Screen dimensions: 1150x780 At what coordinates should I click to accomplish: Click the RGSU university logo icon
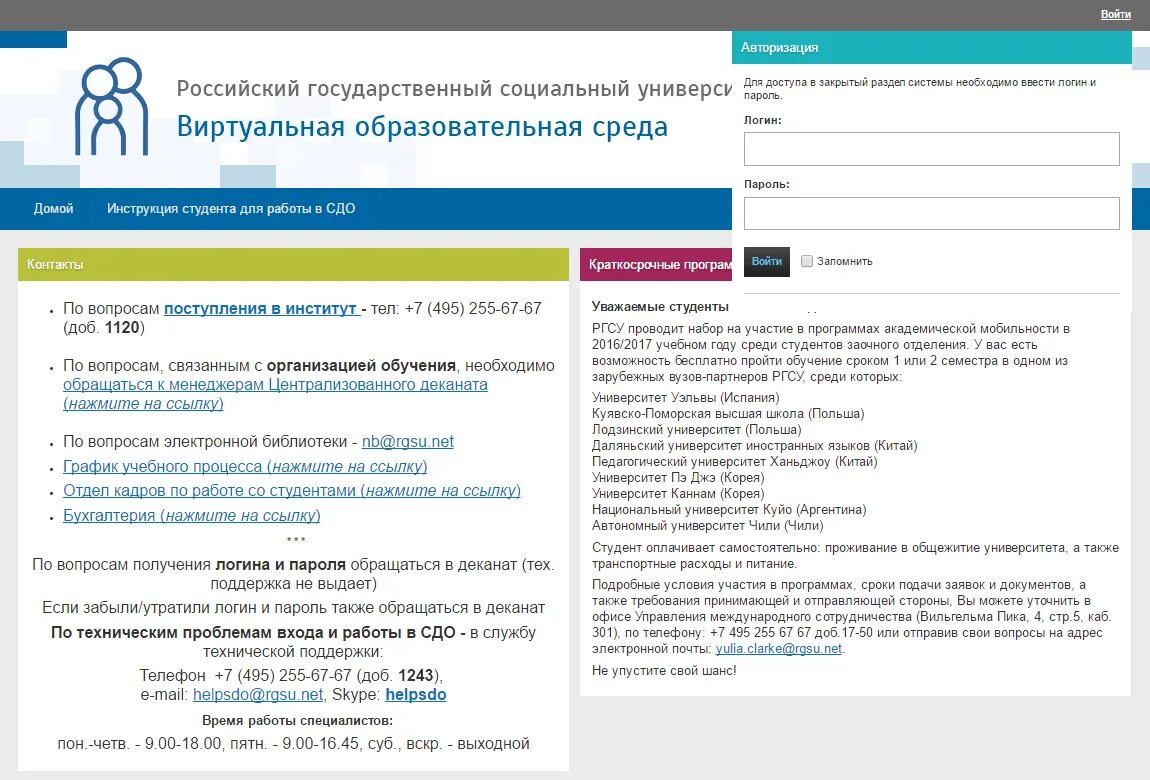(x=111, y=106)
